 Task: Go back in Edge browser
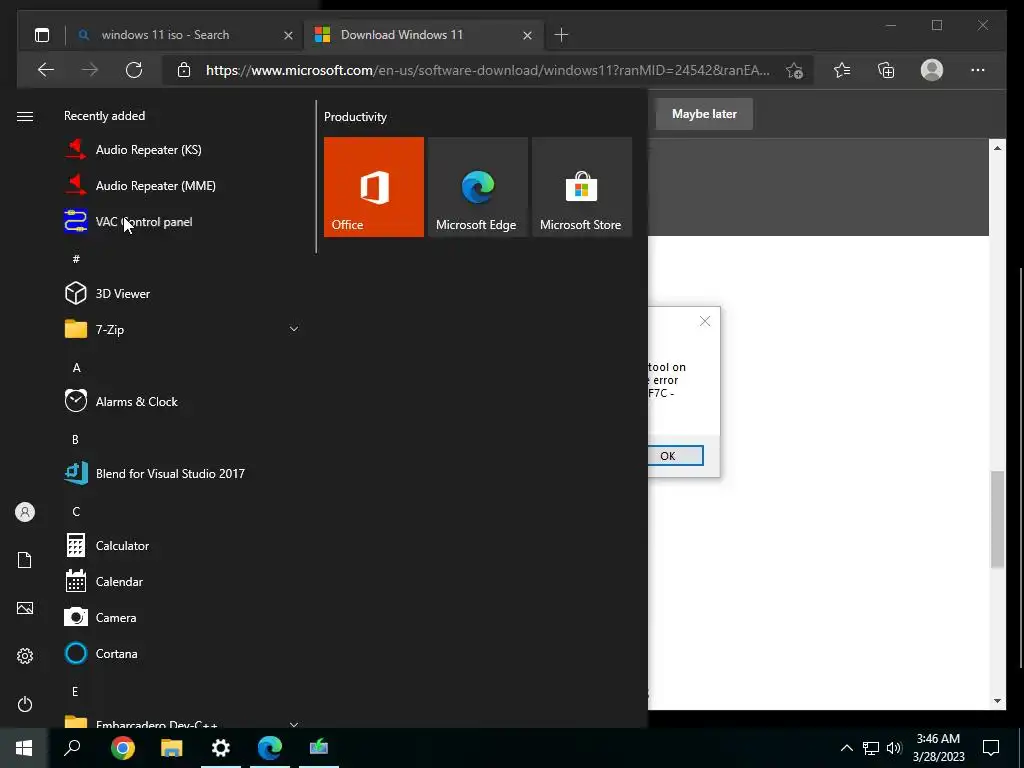click(46, 70)
